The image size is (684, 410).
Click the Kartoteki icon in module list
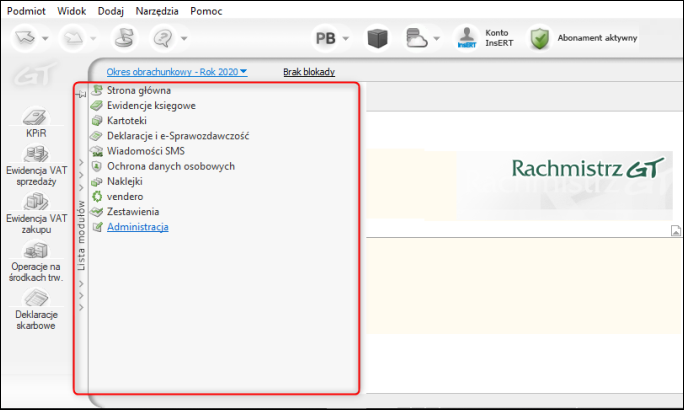pyautogui.click(x=97, y=120)
